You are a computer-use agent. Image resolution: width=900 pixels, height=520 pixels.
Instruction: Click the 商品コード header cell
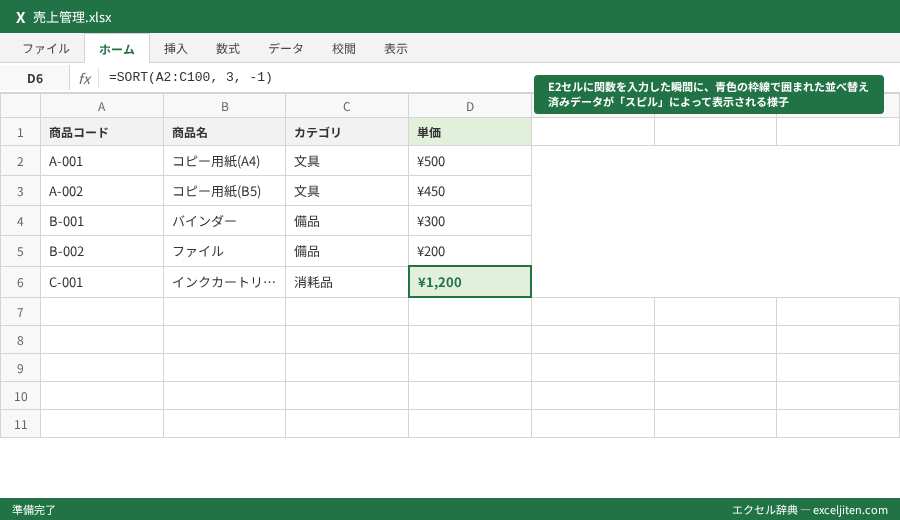[102, 132]
